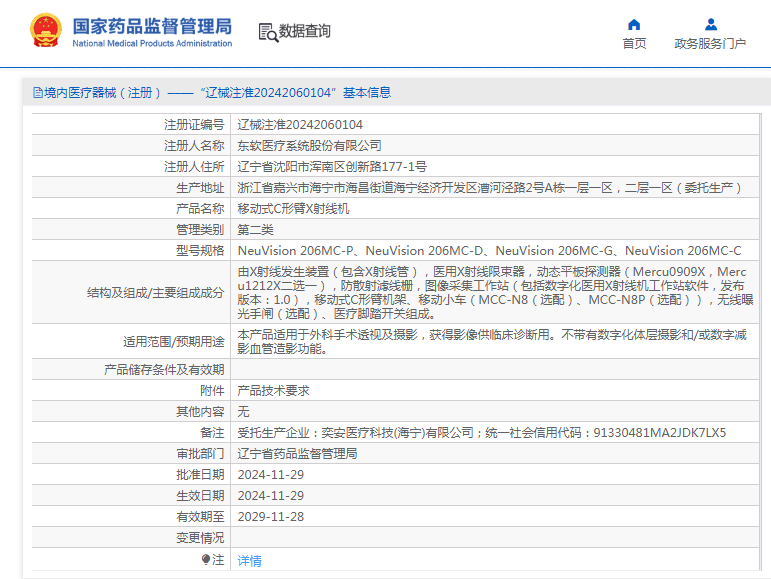The width and height of the screenshot is (771, 579).
Task: Click the 型号规格 row label
Action: pyautogui.click(x=200, y=251)
